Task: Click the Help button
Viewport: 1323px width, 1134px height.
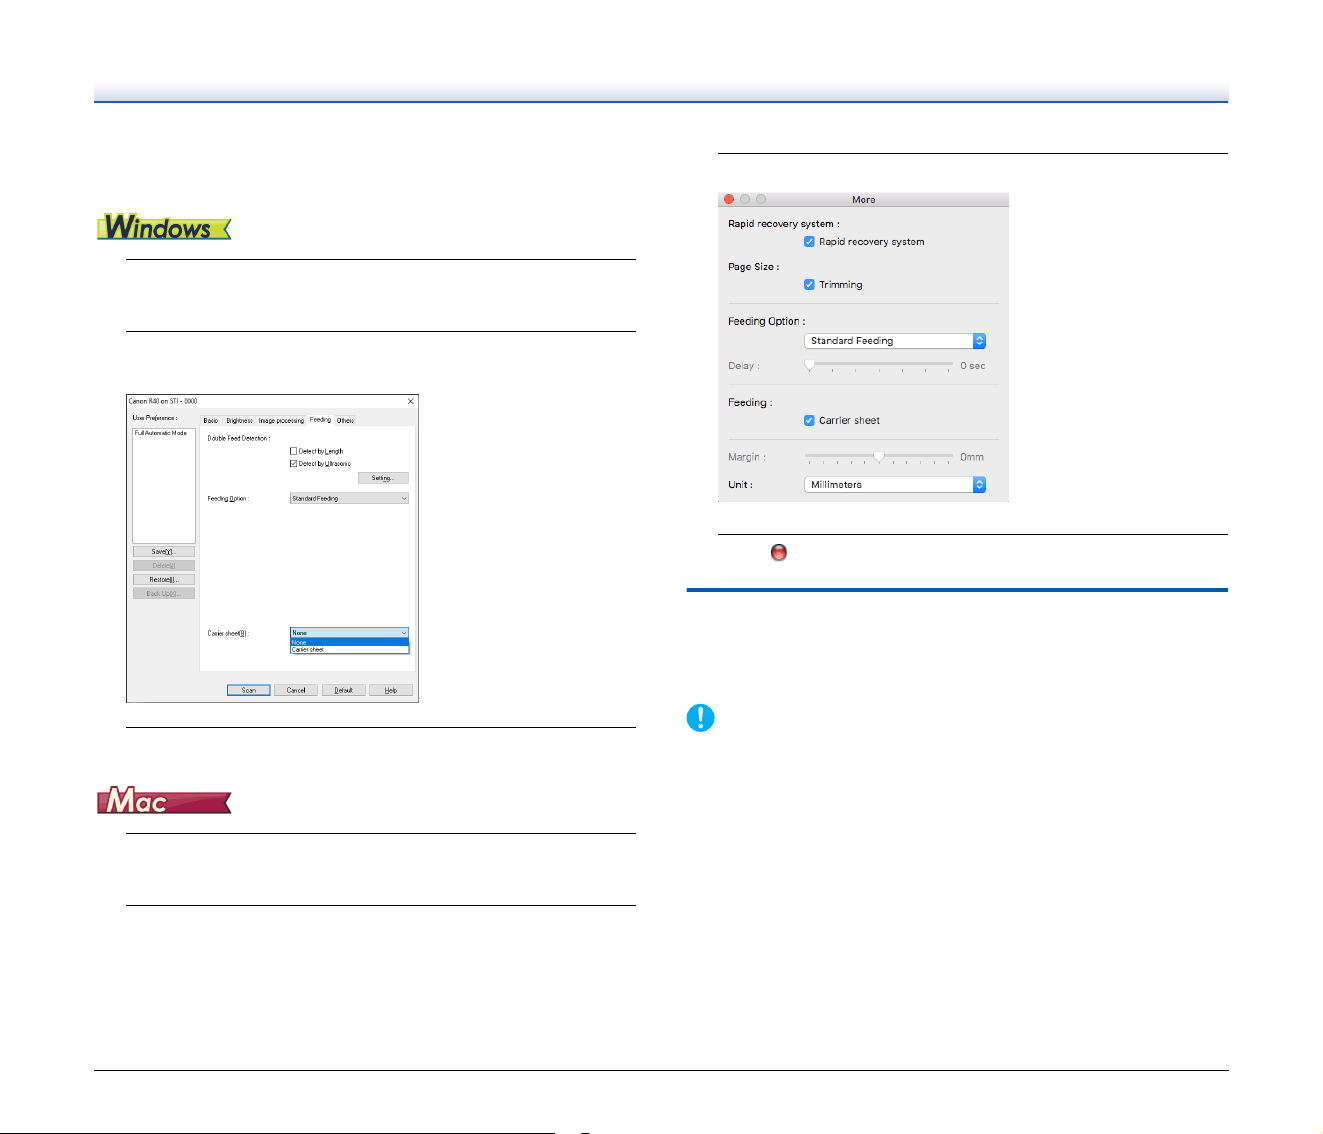Action: pos(391,690)
